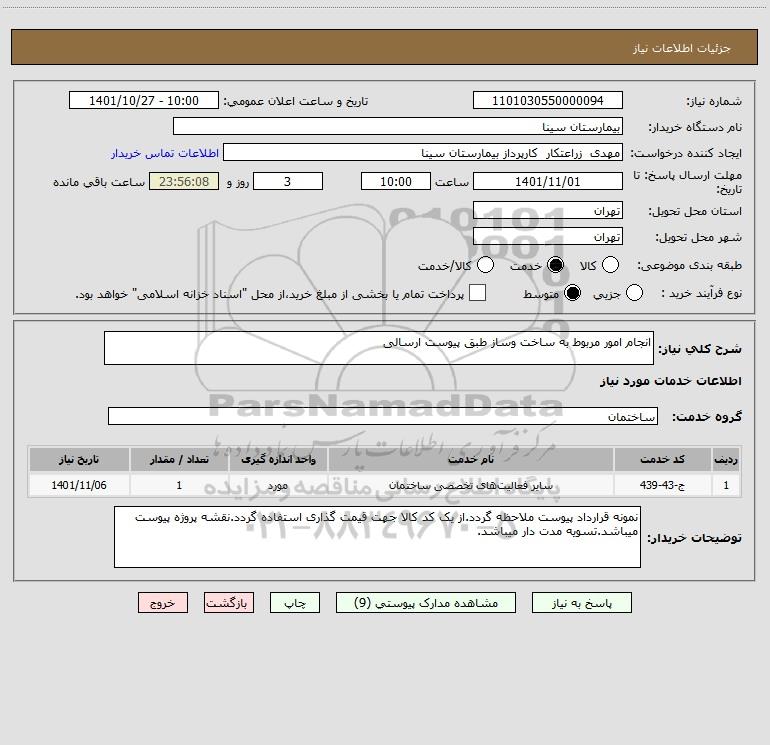
Task: Click the واحد اندازه گیری column header
Action: (x=278, y=460)
